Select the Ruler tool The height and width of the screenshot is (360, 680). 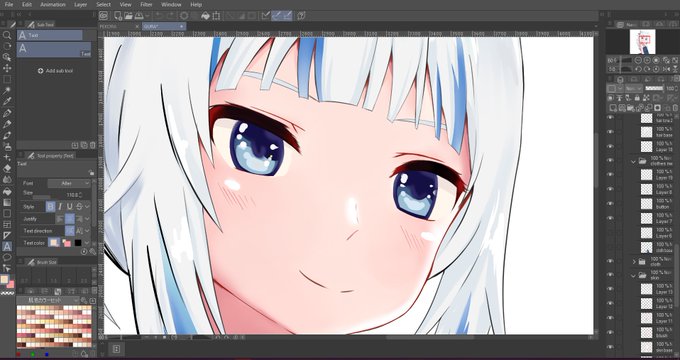(x=7, y=236)
